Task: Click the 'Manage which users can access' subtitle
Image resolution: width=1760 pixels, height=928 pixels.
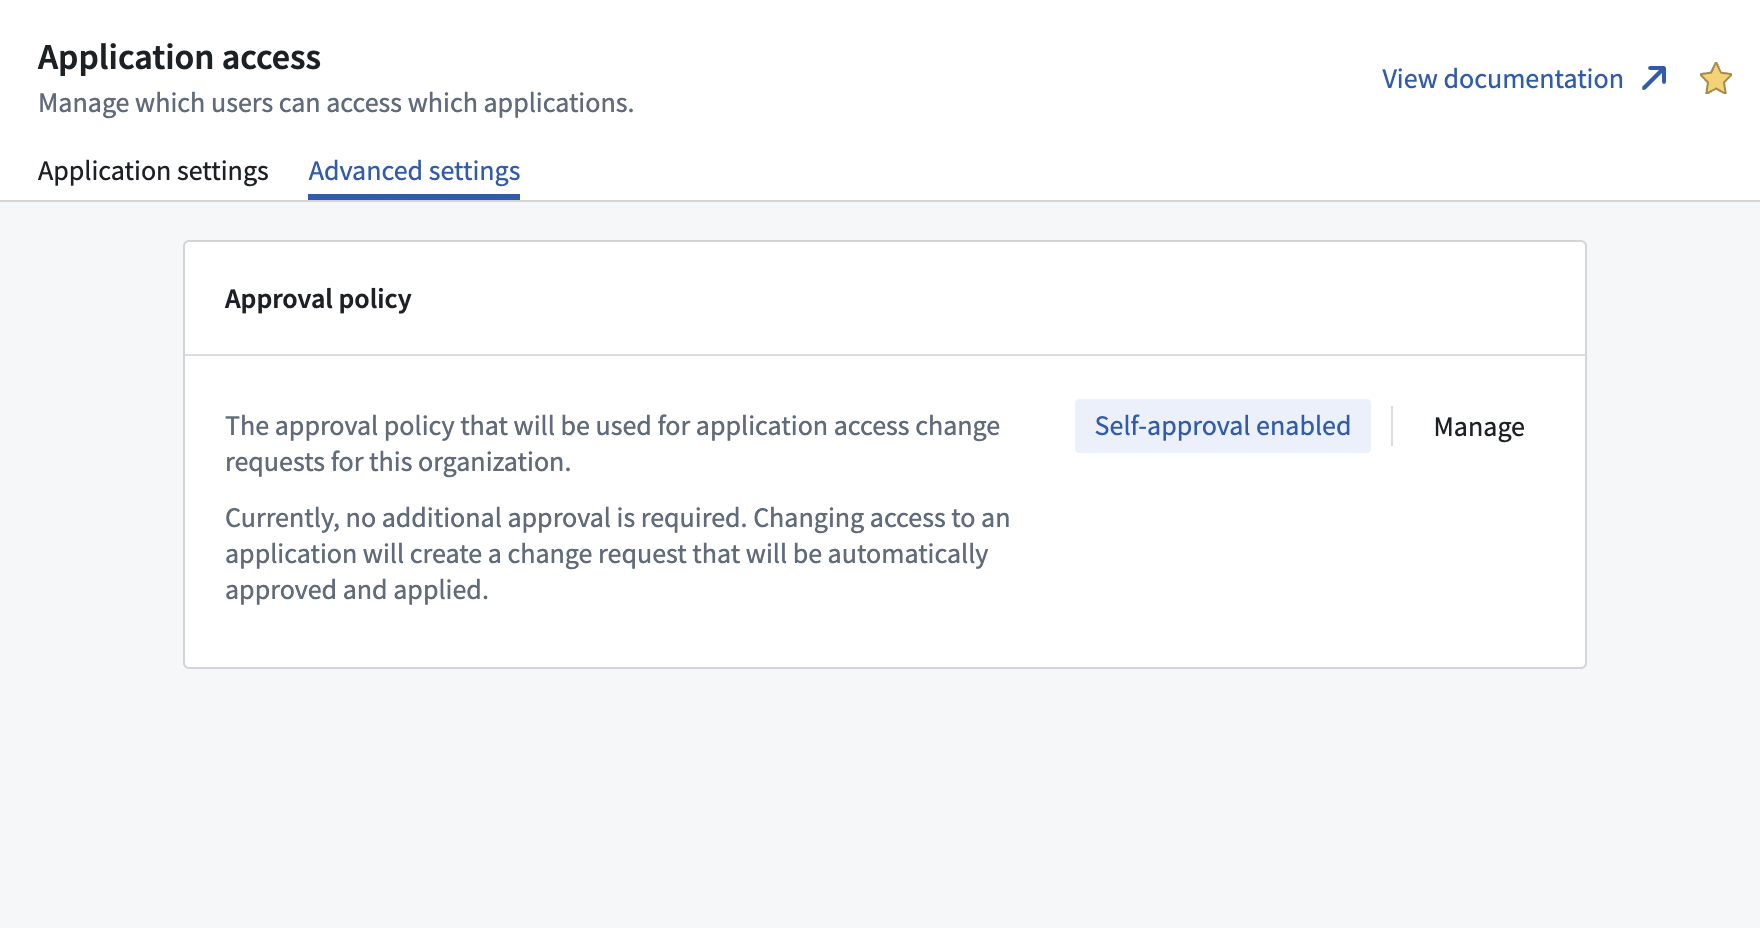Action: click(x=336, y=103)
